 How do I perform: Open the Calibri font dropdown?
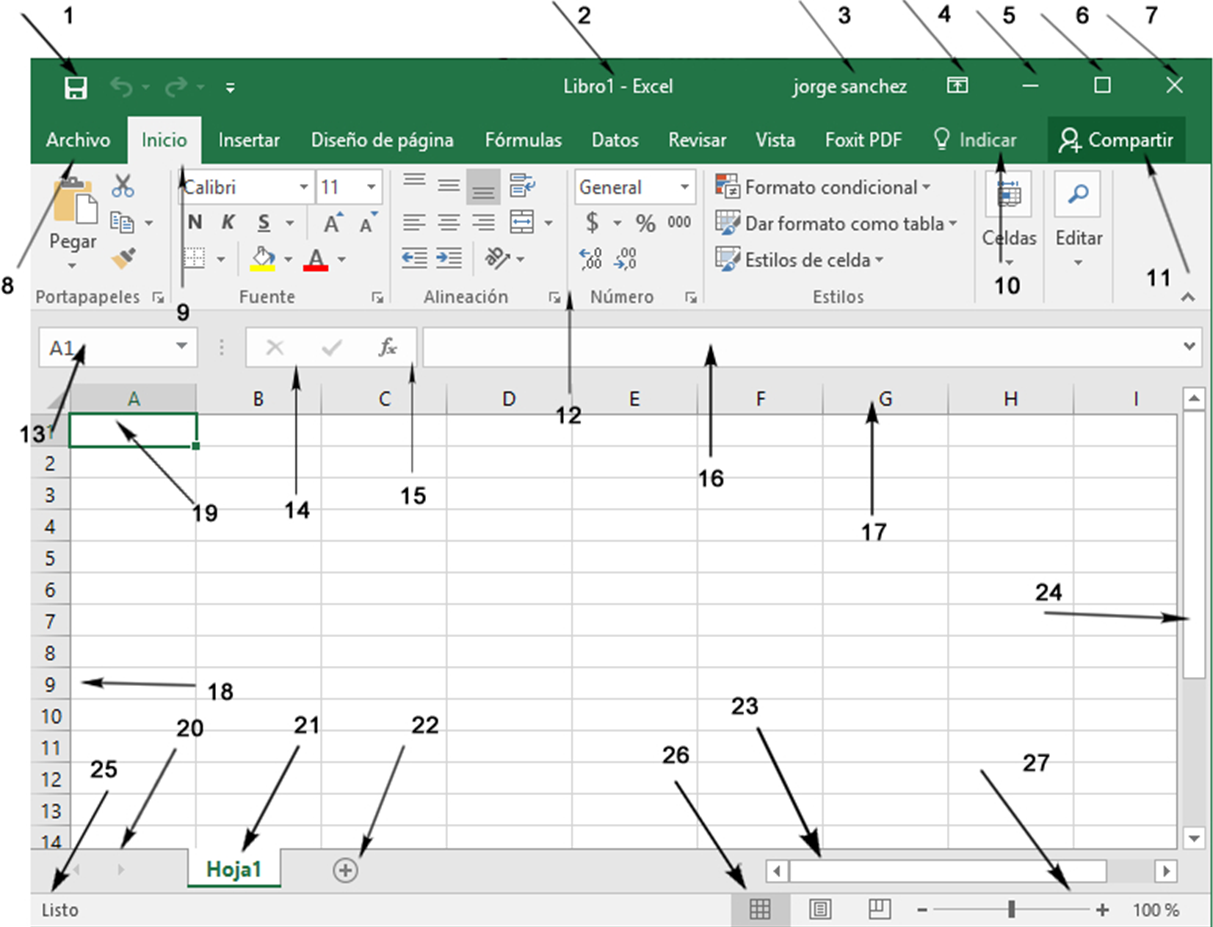303,187
